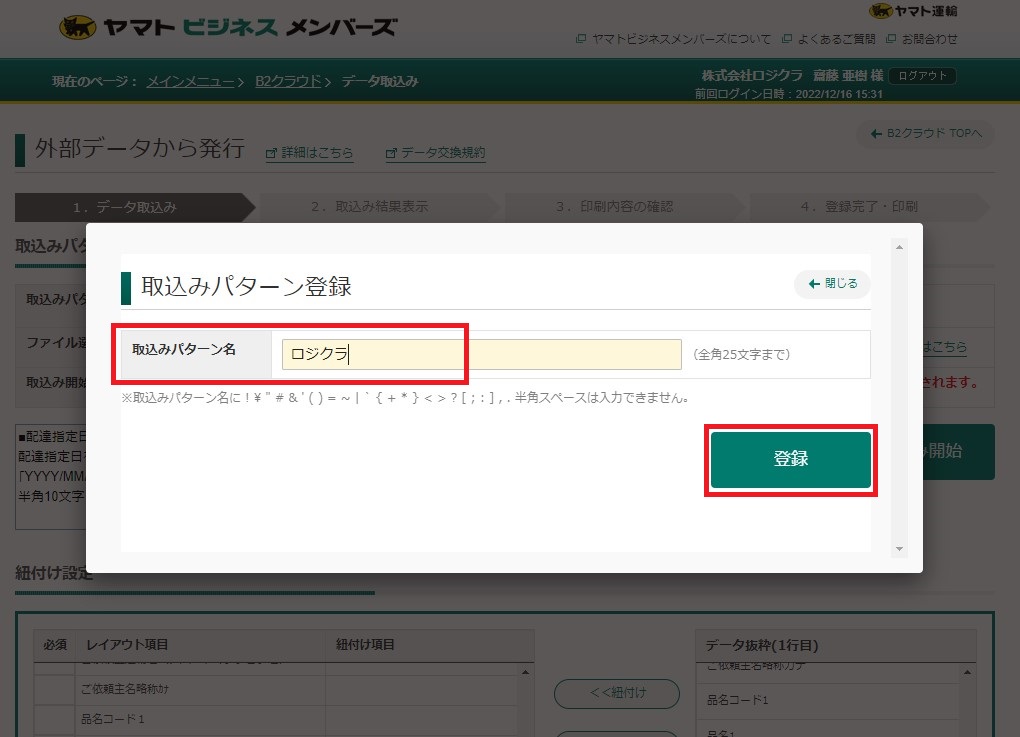
Task: Open よくあるご質問 link
Action: point(829,39)
